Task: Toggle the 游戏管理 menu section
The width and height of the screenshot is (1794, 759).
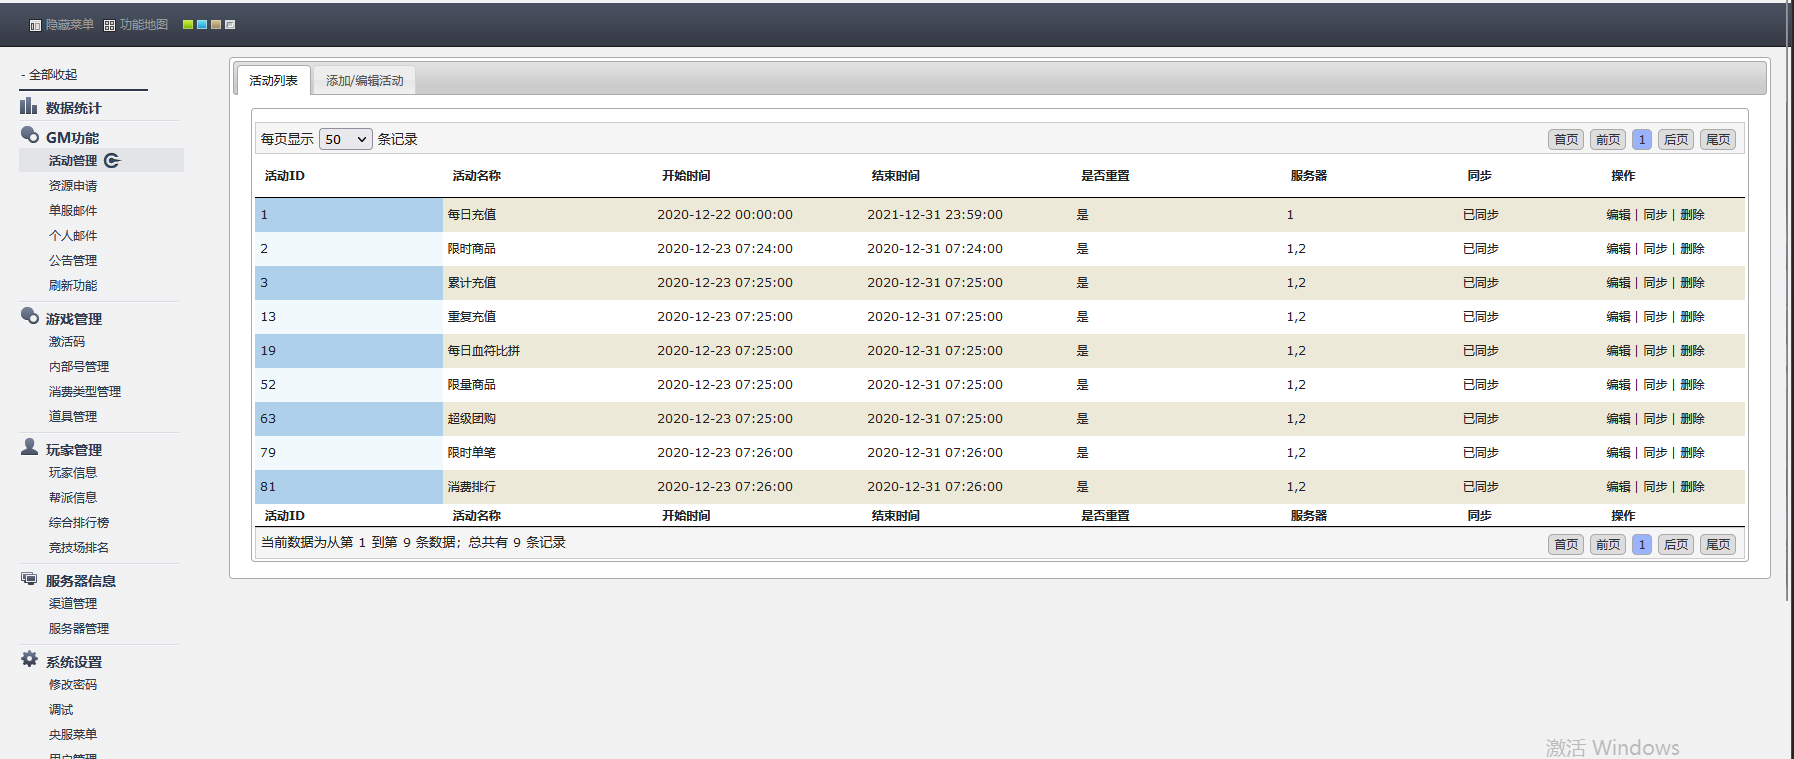Action: pyautogui.click(x=73, y=319)
